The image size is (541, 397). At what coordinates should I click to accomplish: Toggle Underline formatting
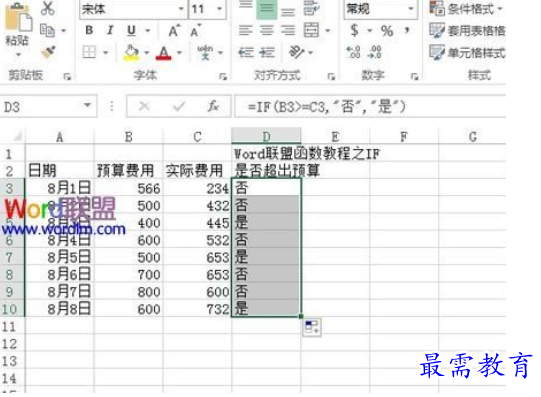131,31
